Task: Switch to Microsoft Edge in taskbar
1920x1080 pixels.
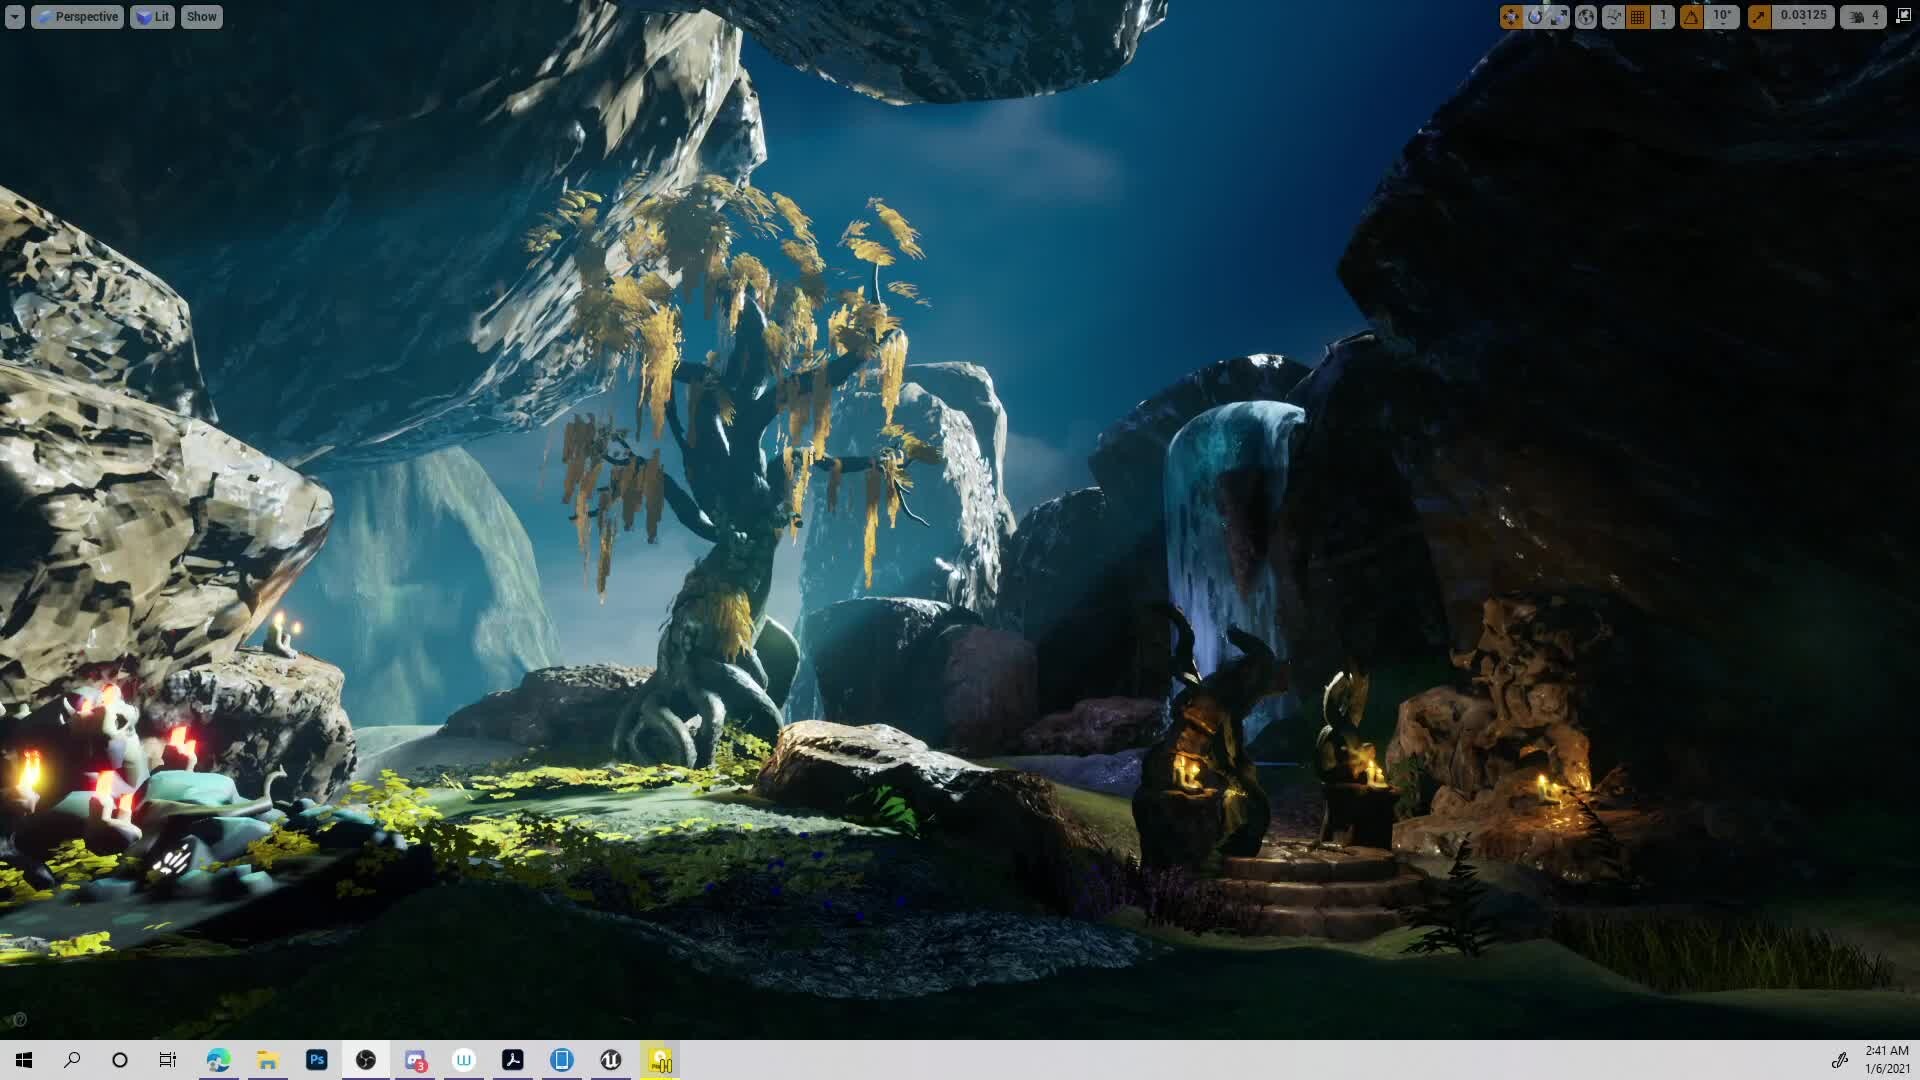Action: click(x=218, y=1060)
